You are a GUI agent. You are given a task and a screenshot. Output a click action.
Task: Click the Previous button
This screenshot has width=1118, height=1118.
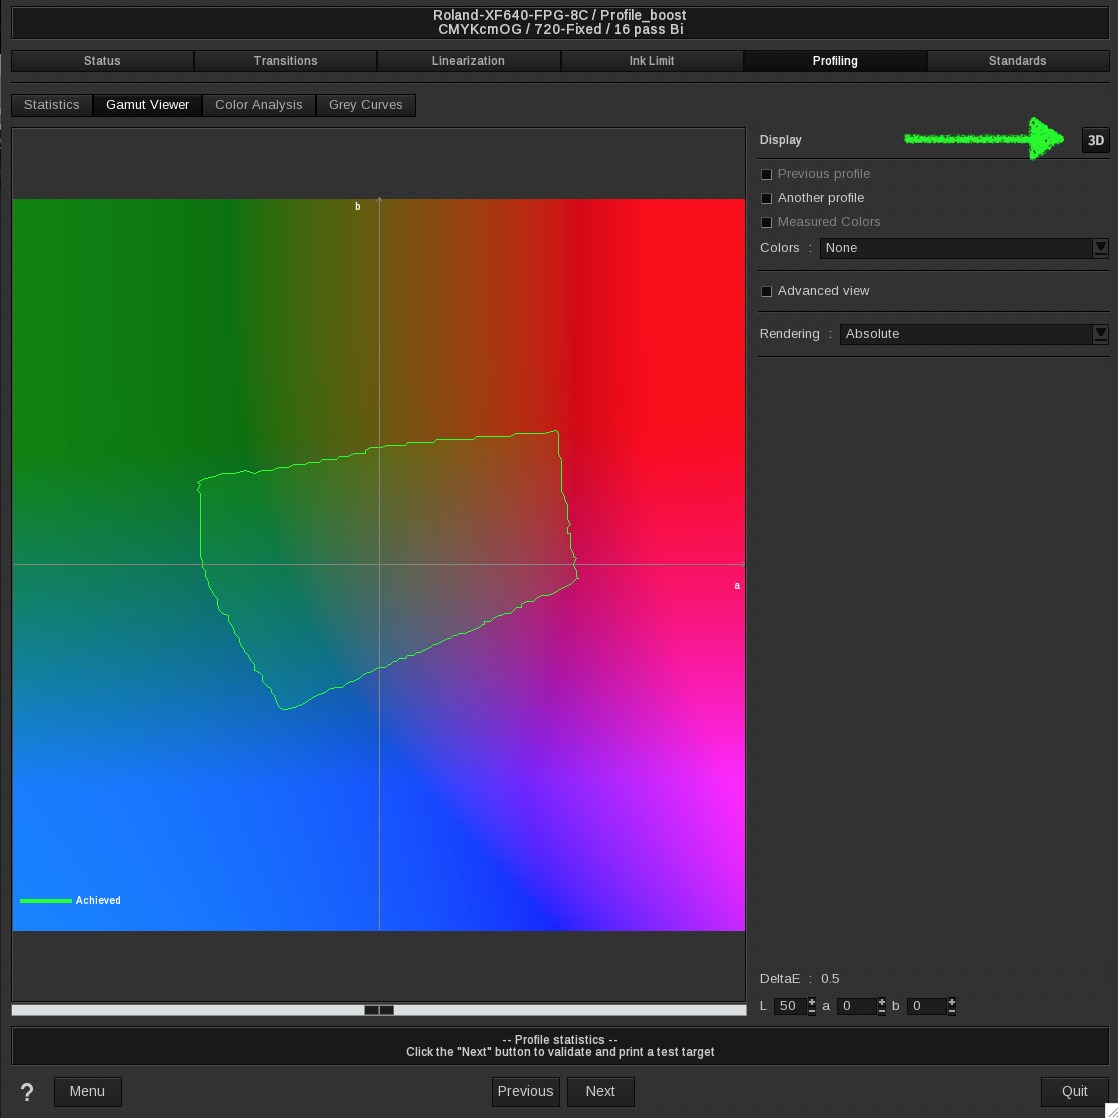point(525,1091)
